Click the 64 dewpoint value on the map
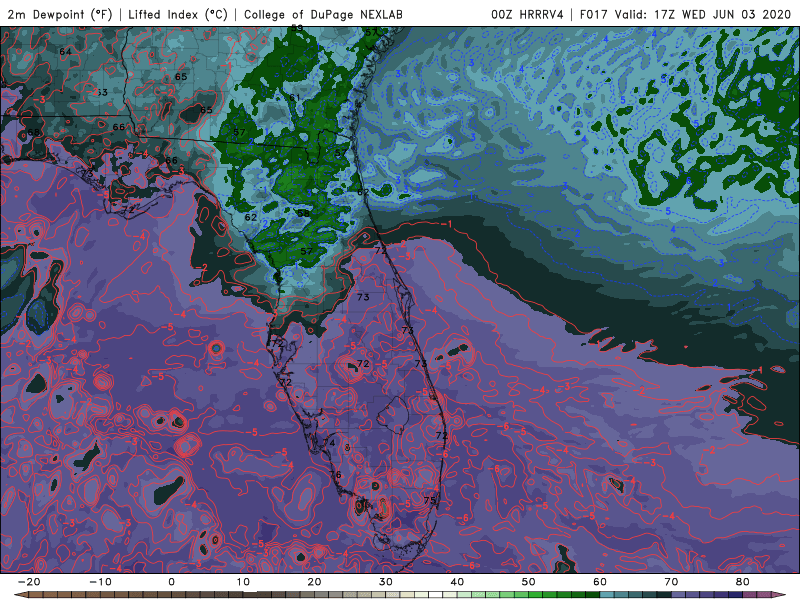Image resolution: width=800 pixels, height=600 pixels. click(x=65, y=52)
